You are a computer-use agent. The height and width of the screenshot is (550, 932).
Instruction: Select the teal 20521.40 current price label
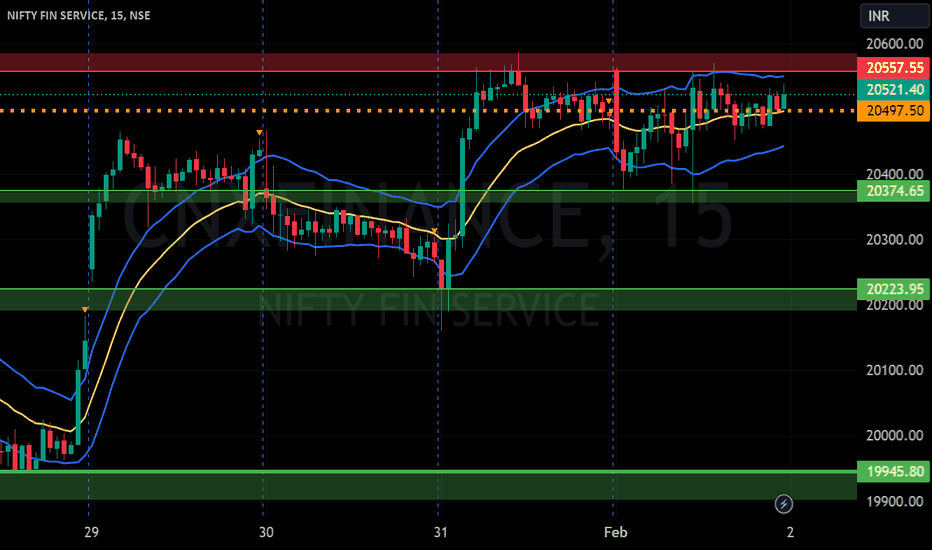(895, 90)
